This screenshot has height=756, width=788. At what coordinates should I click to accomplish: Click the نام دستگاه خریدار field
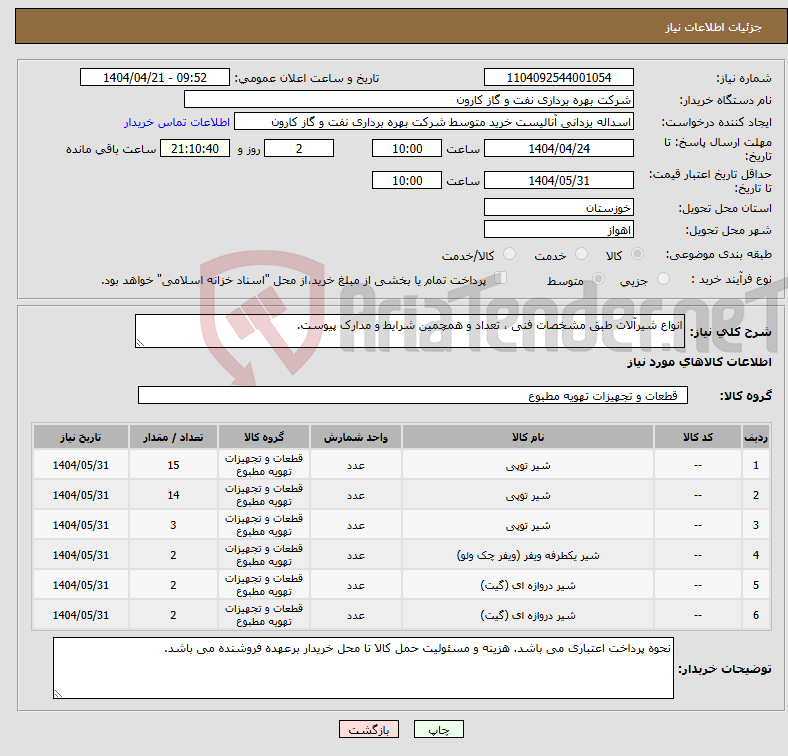pos(409,100)
